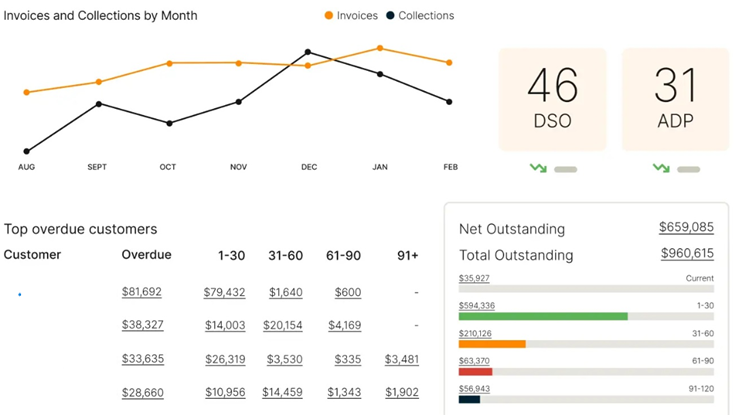Open 31-60 bucket amount $210,126
This screenshot has width=736, height=415.
click(475, 333)
